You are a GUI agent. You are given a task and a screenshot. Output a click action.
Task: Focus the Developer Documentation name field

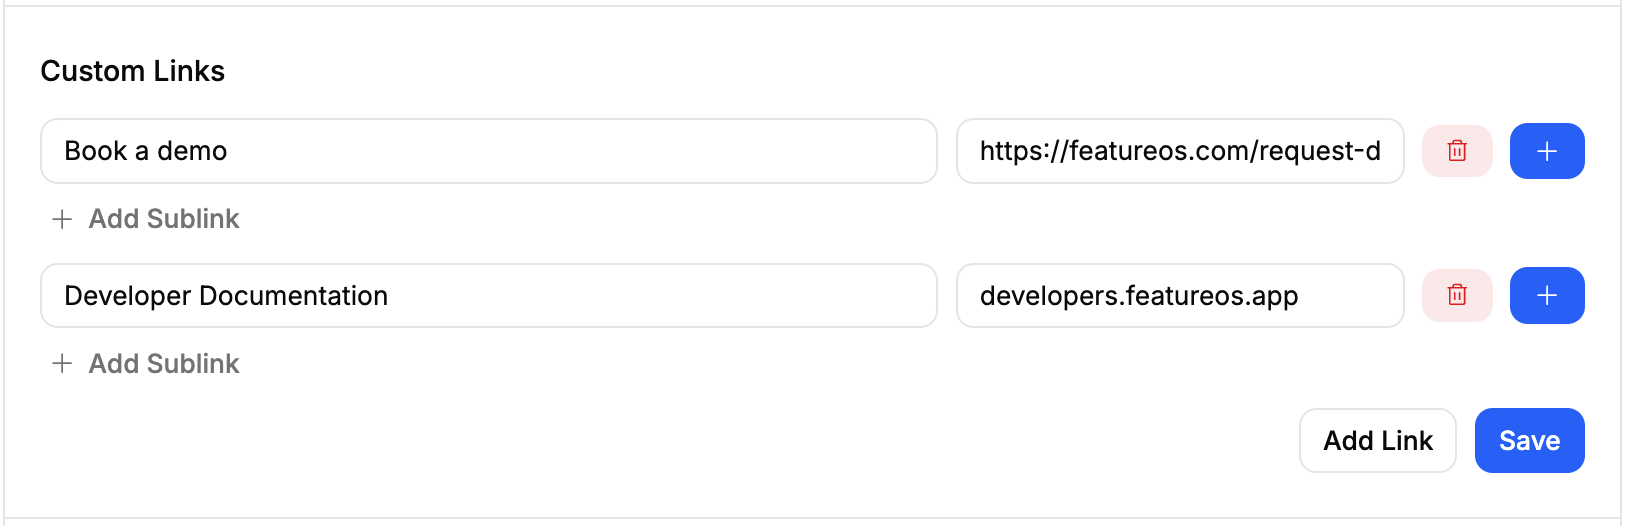489,295
